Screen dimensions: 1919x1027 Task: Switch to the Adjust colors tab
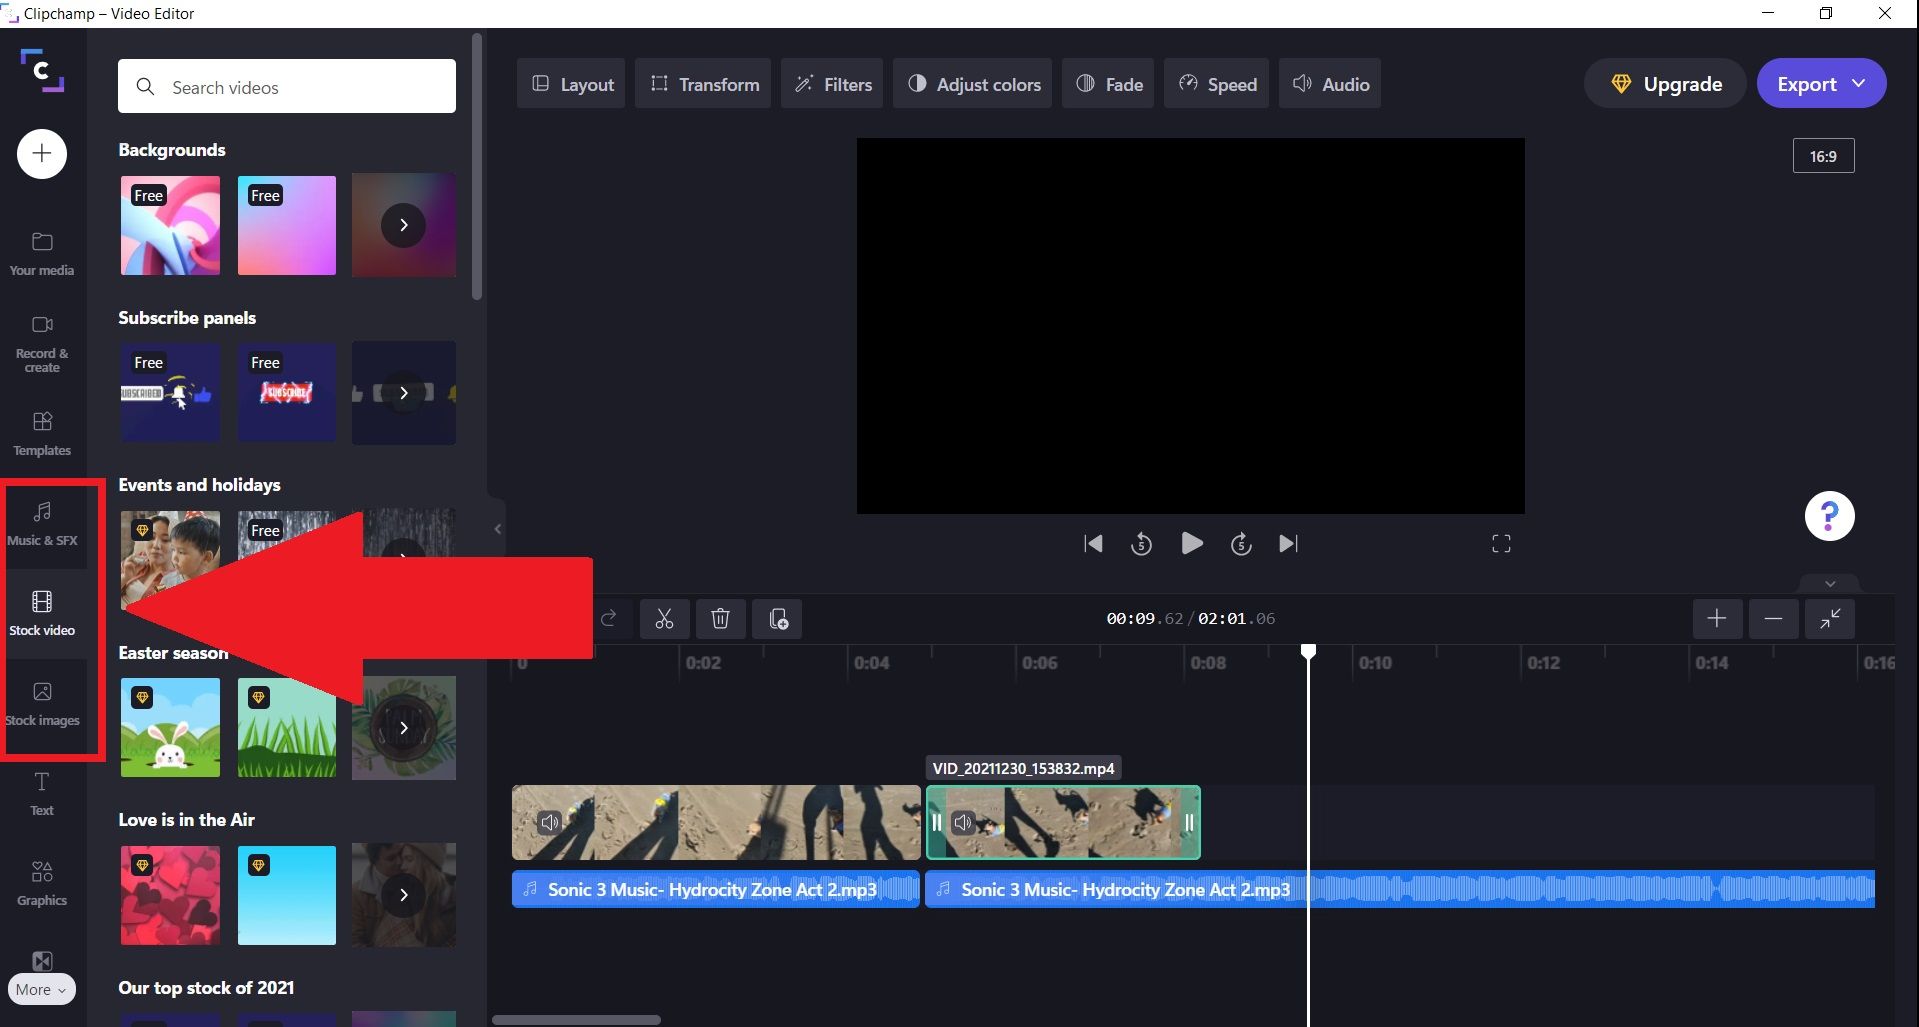pos(971,83)
